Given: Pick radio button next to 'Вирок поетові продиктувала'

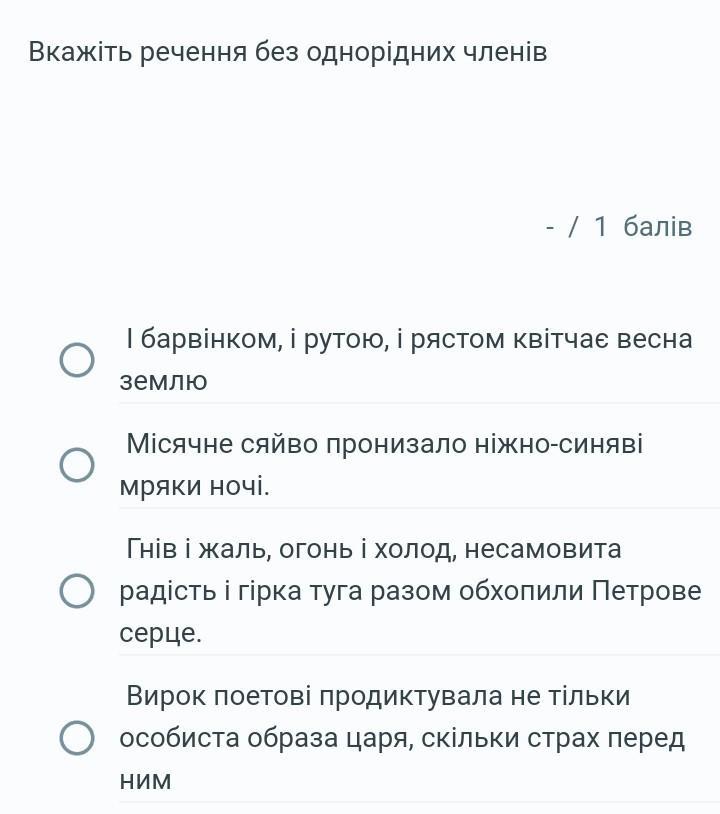Looking at the screenshot, I should [77, 738].
